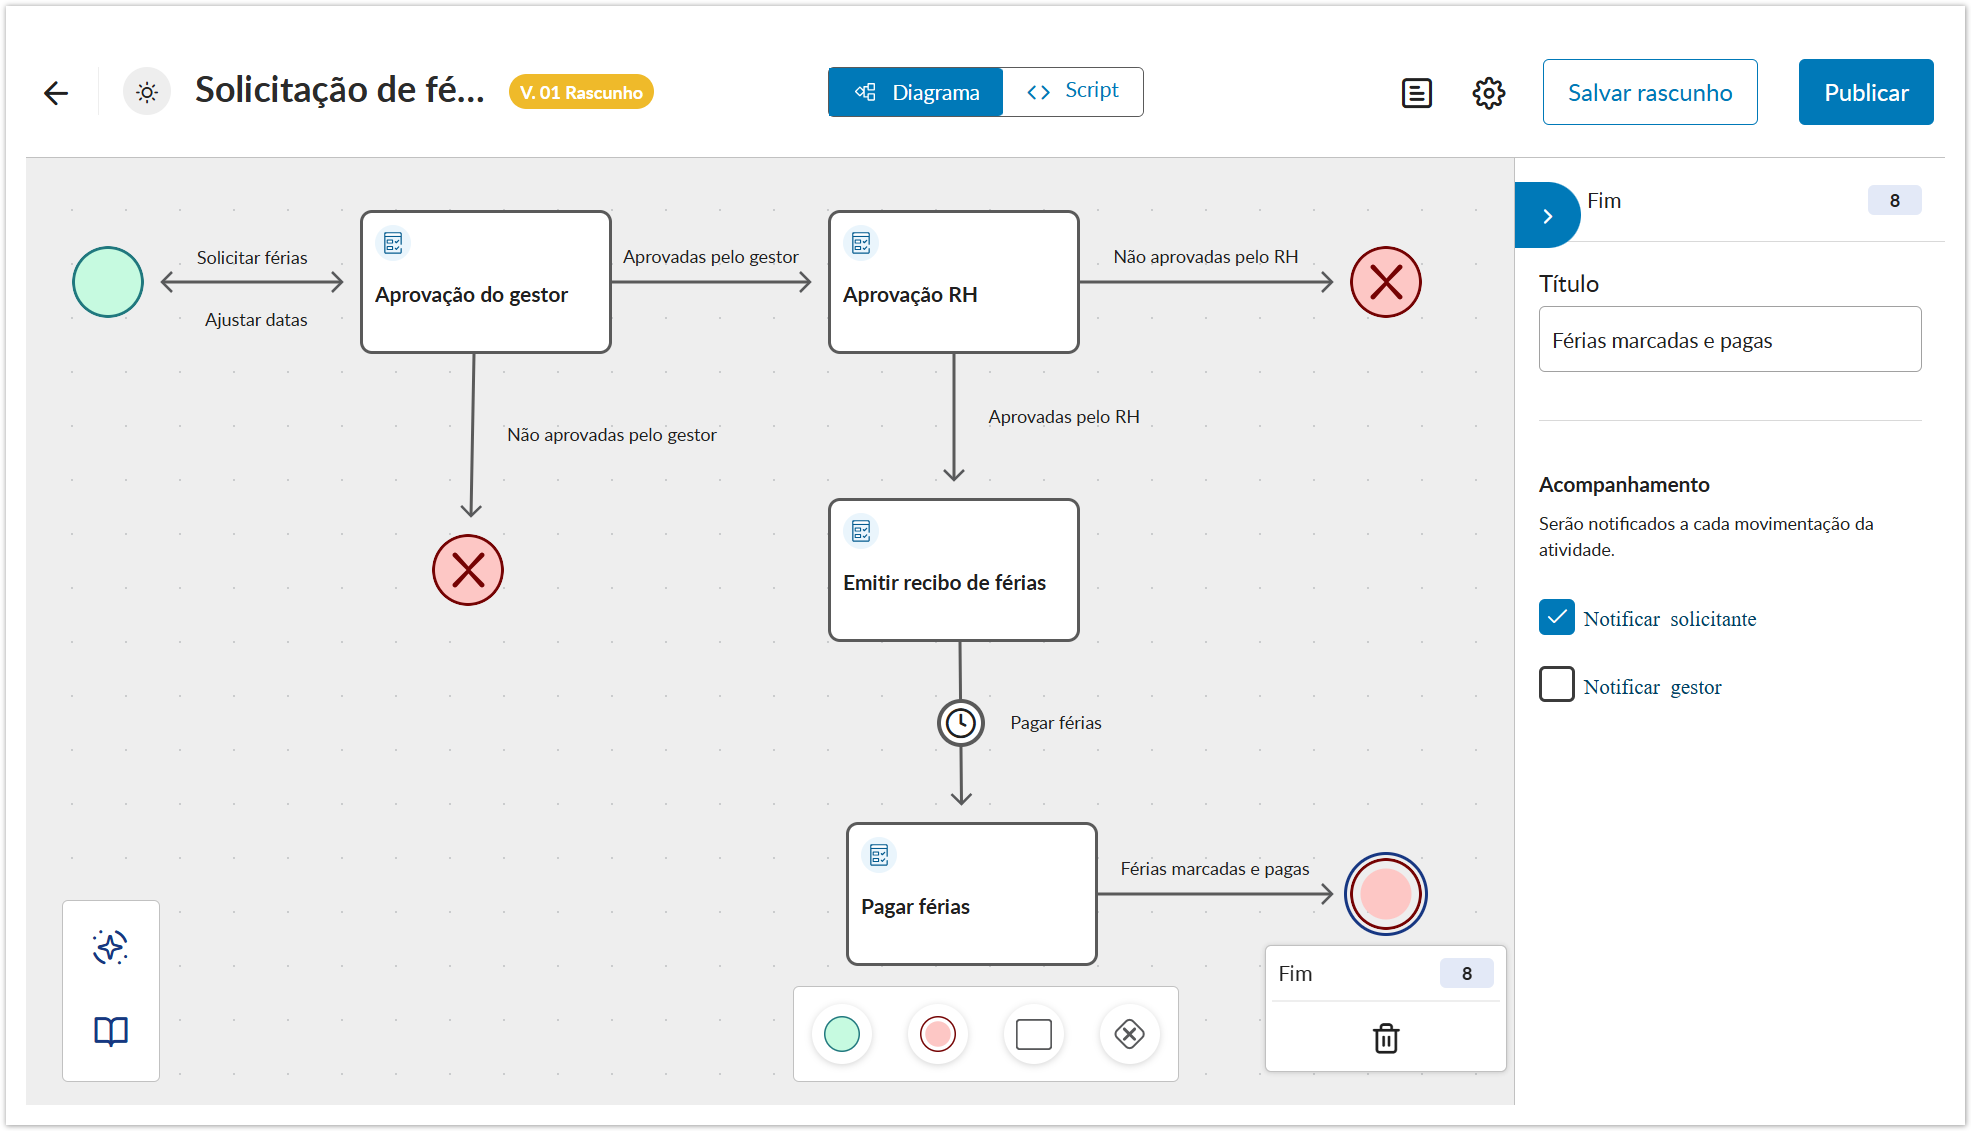The image size is (1971, 1131).
Task: Collapse the side panel with chevron
Action: coord(1547,216)
